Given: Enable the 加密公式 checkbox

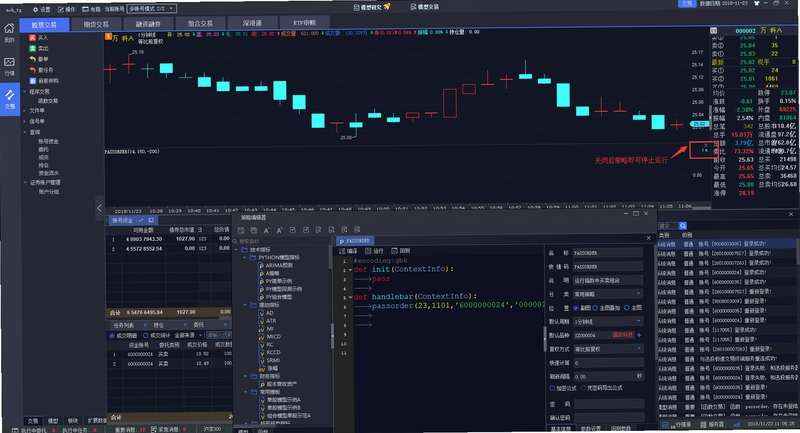Looking at the screenshot, I should (x=552, y=388).
